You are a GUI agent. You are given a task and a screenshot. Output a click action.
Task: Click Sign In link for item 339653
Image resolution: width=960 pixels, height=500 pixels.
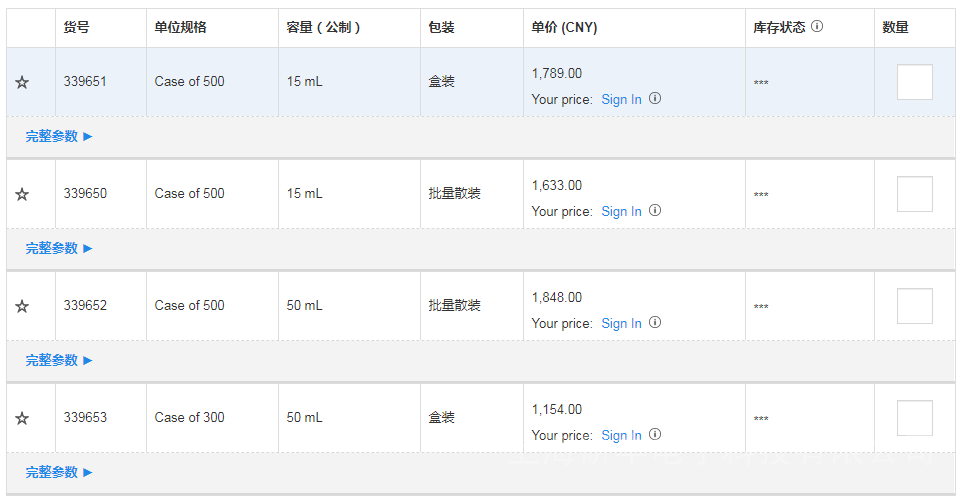click(x=621, y=436)
